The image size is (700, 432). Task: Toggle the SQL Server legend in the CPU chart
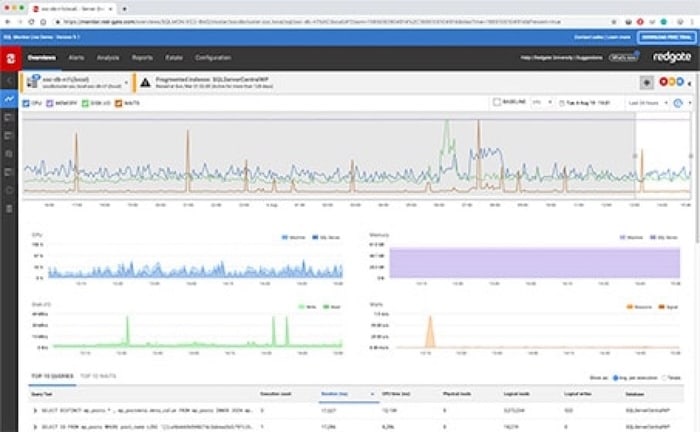[x=326, y=237]
